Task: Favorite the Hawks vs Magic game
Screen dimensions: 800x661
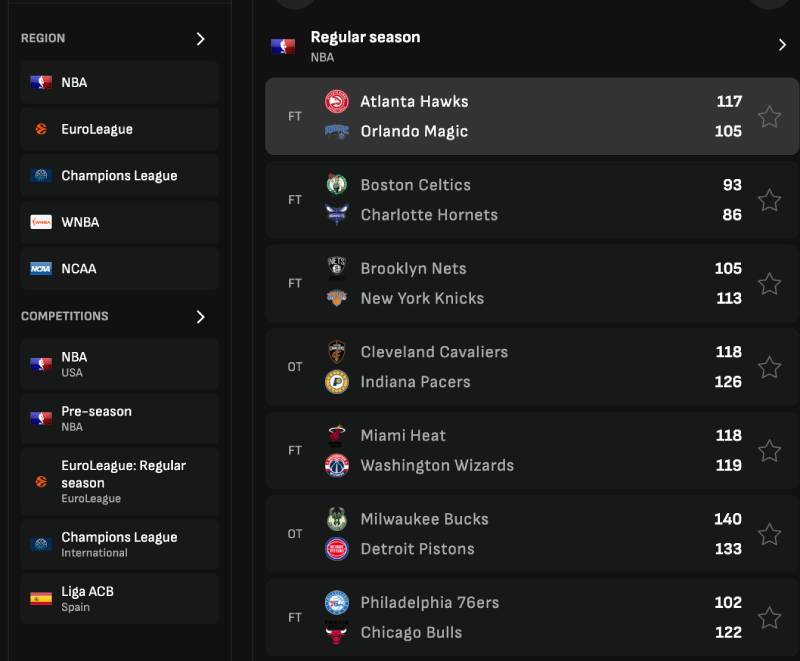Action: tap(769, 117)
